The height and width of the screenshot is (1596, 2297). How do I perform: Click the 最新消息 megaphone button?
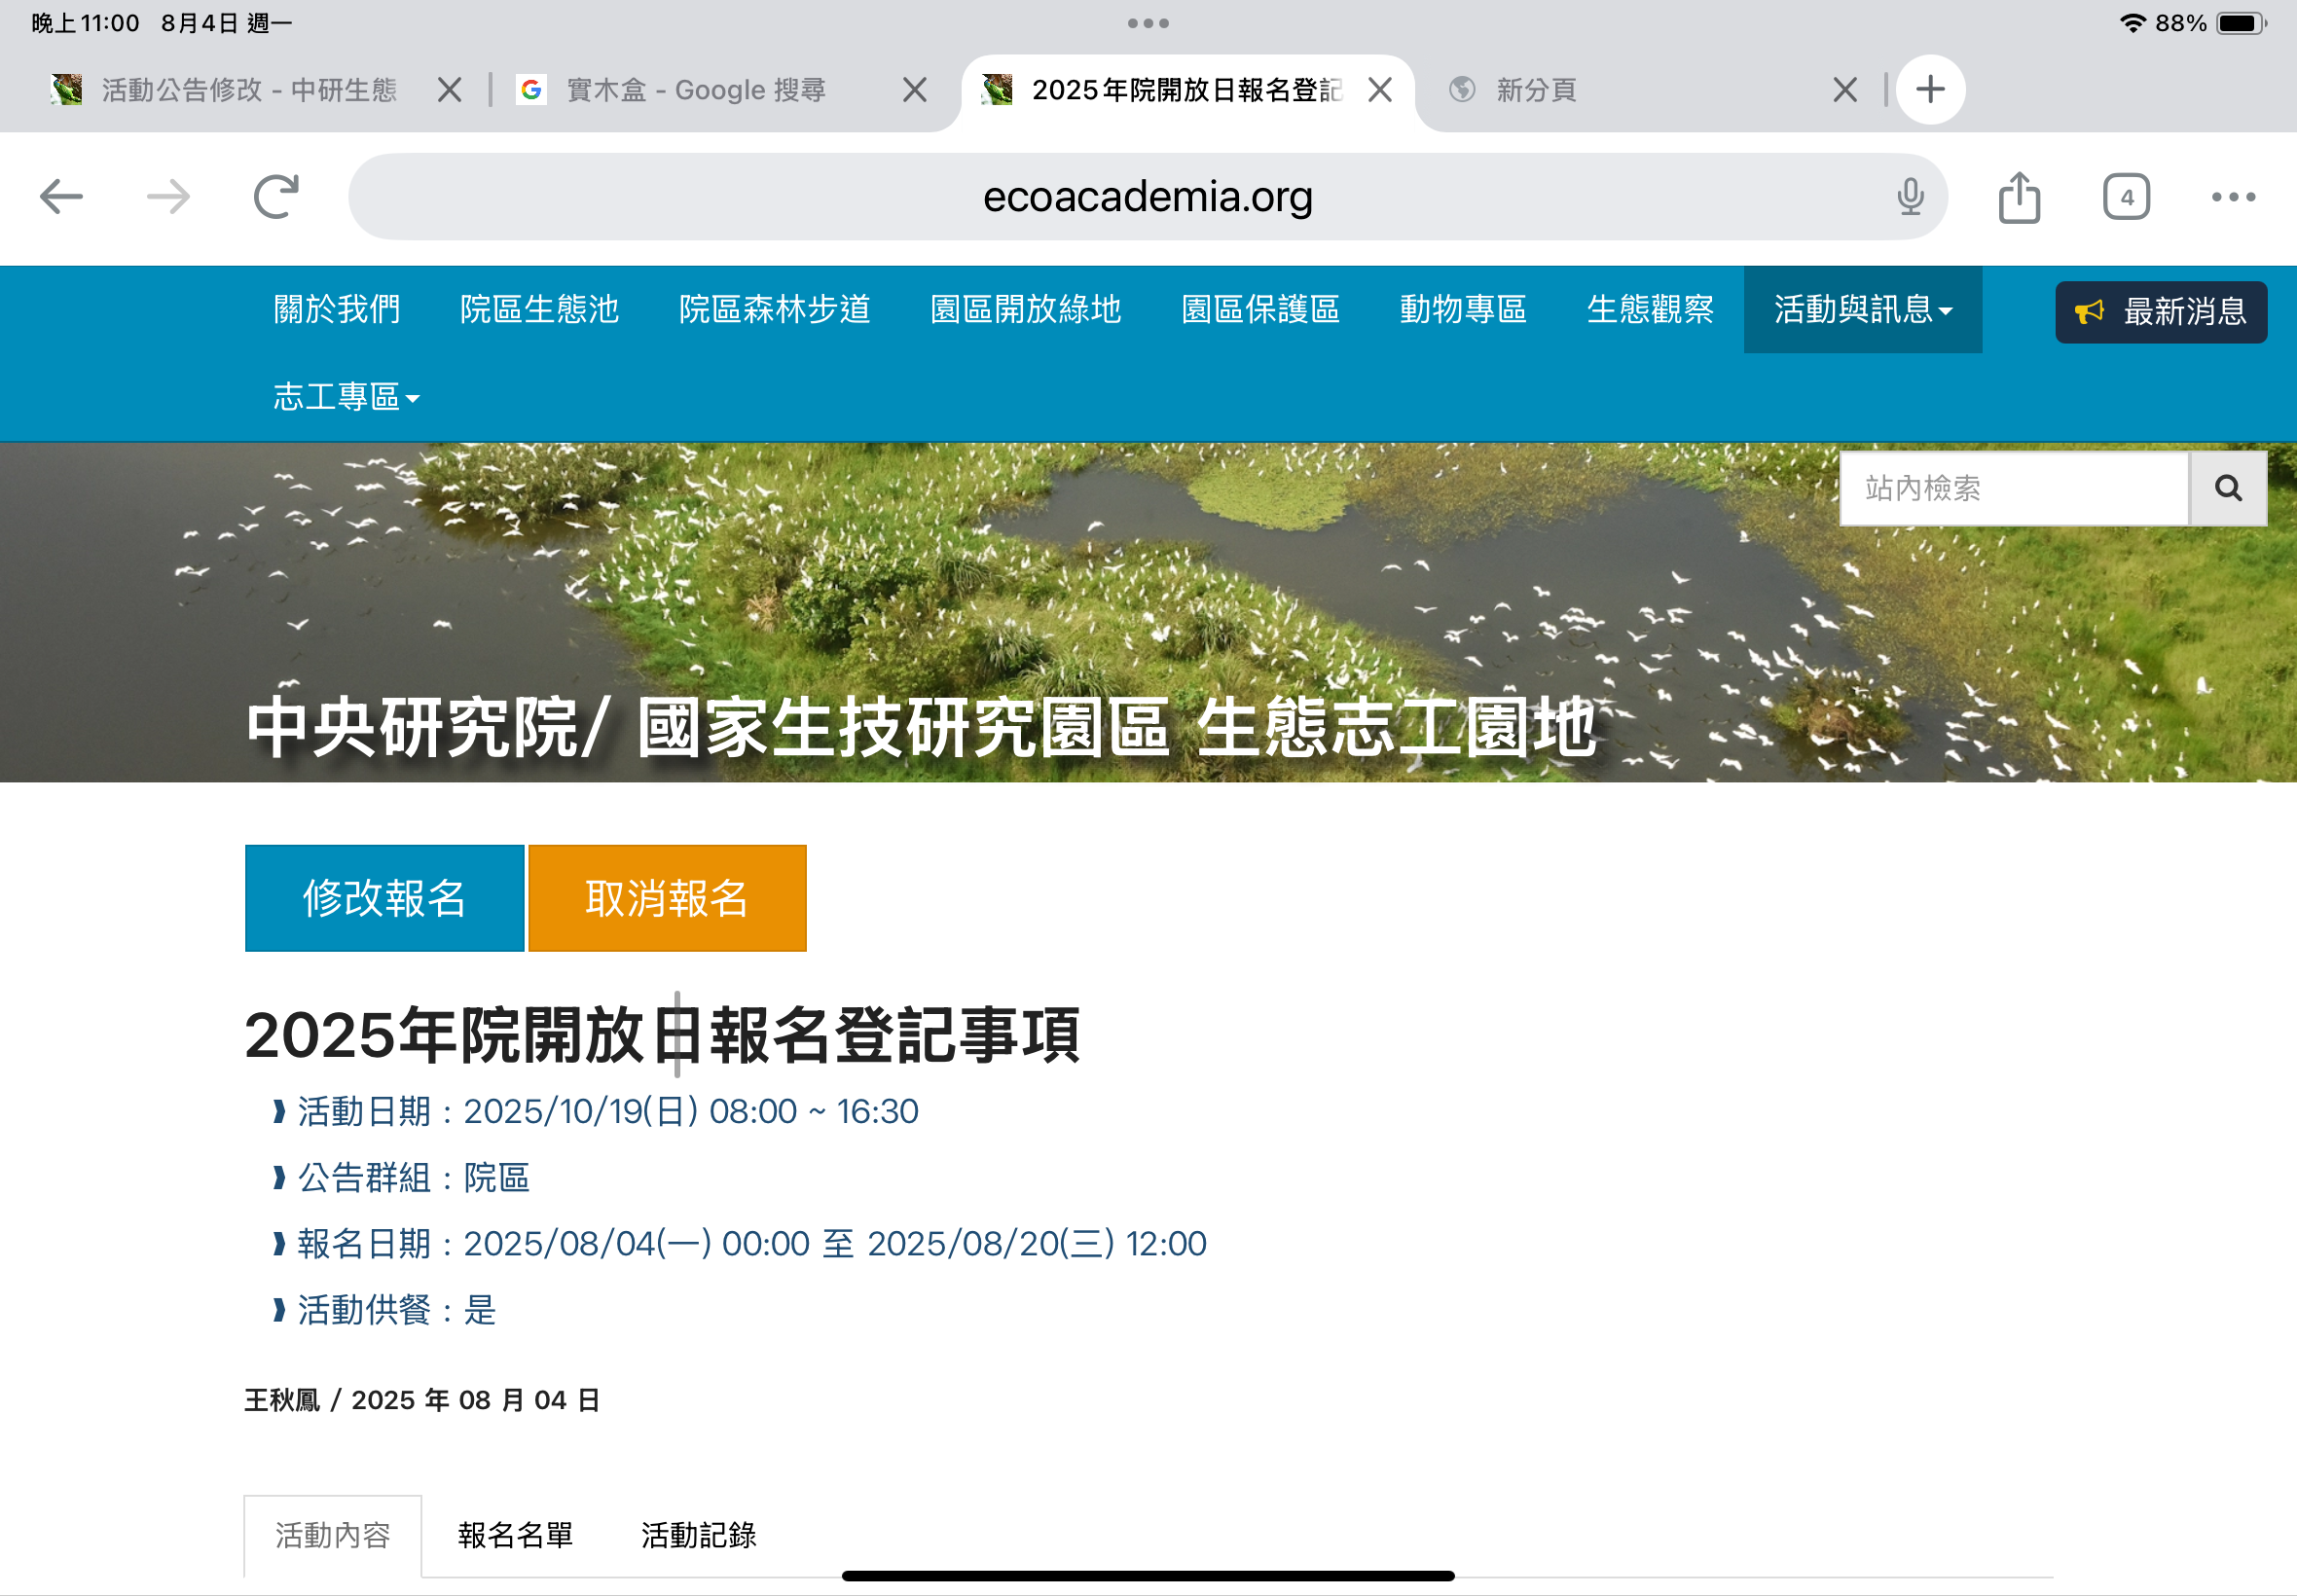(2160, 312)
